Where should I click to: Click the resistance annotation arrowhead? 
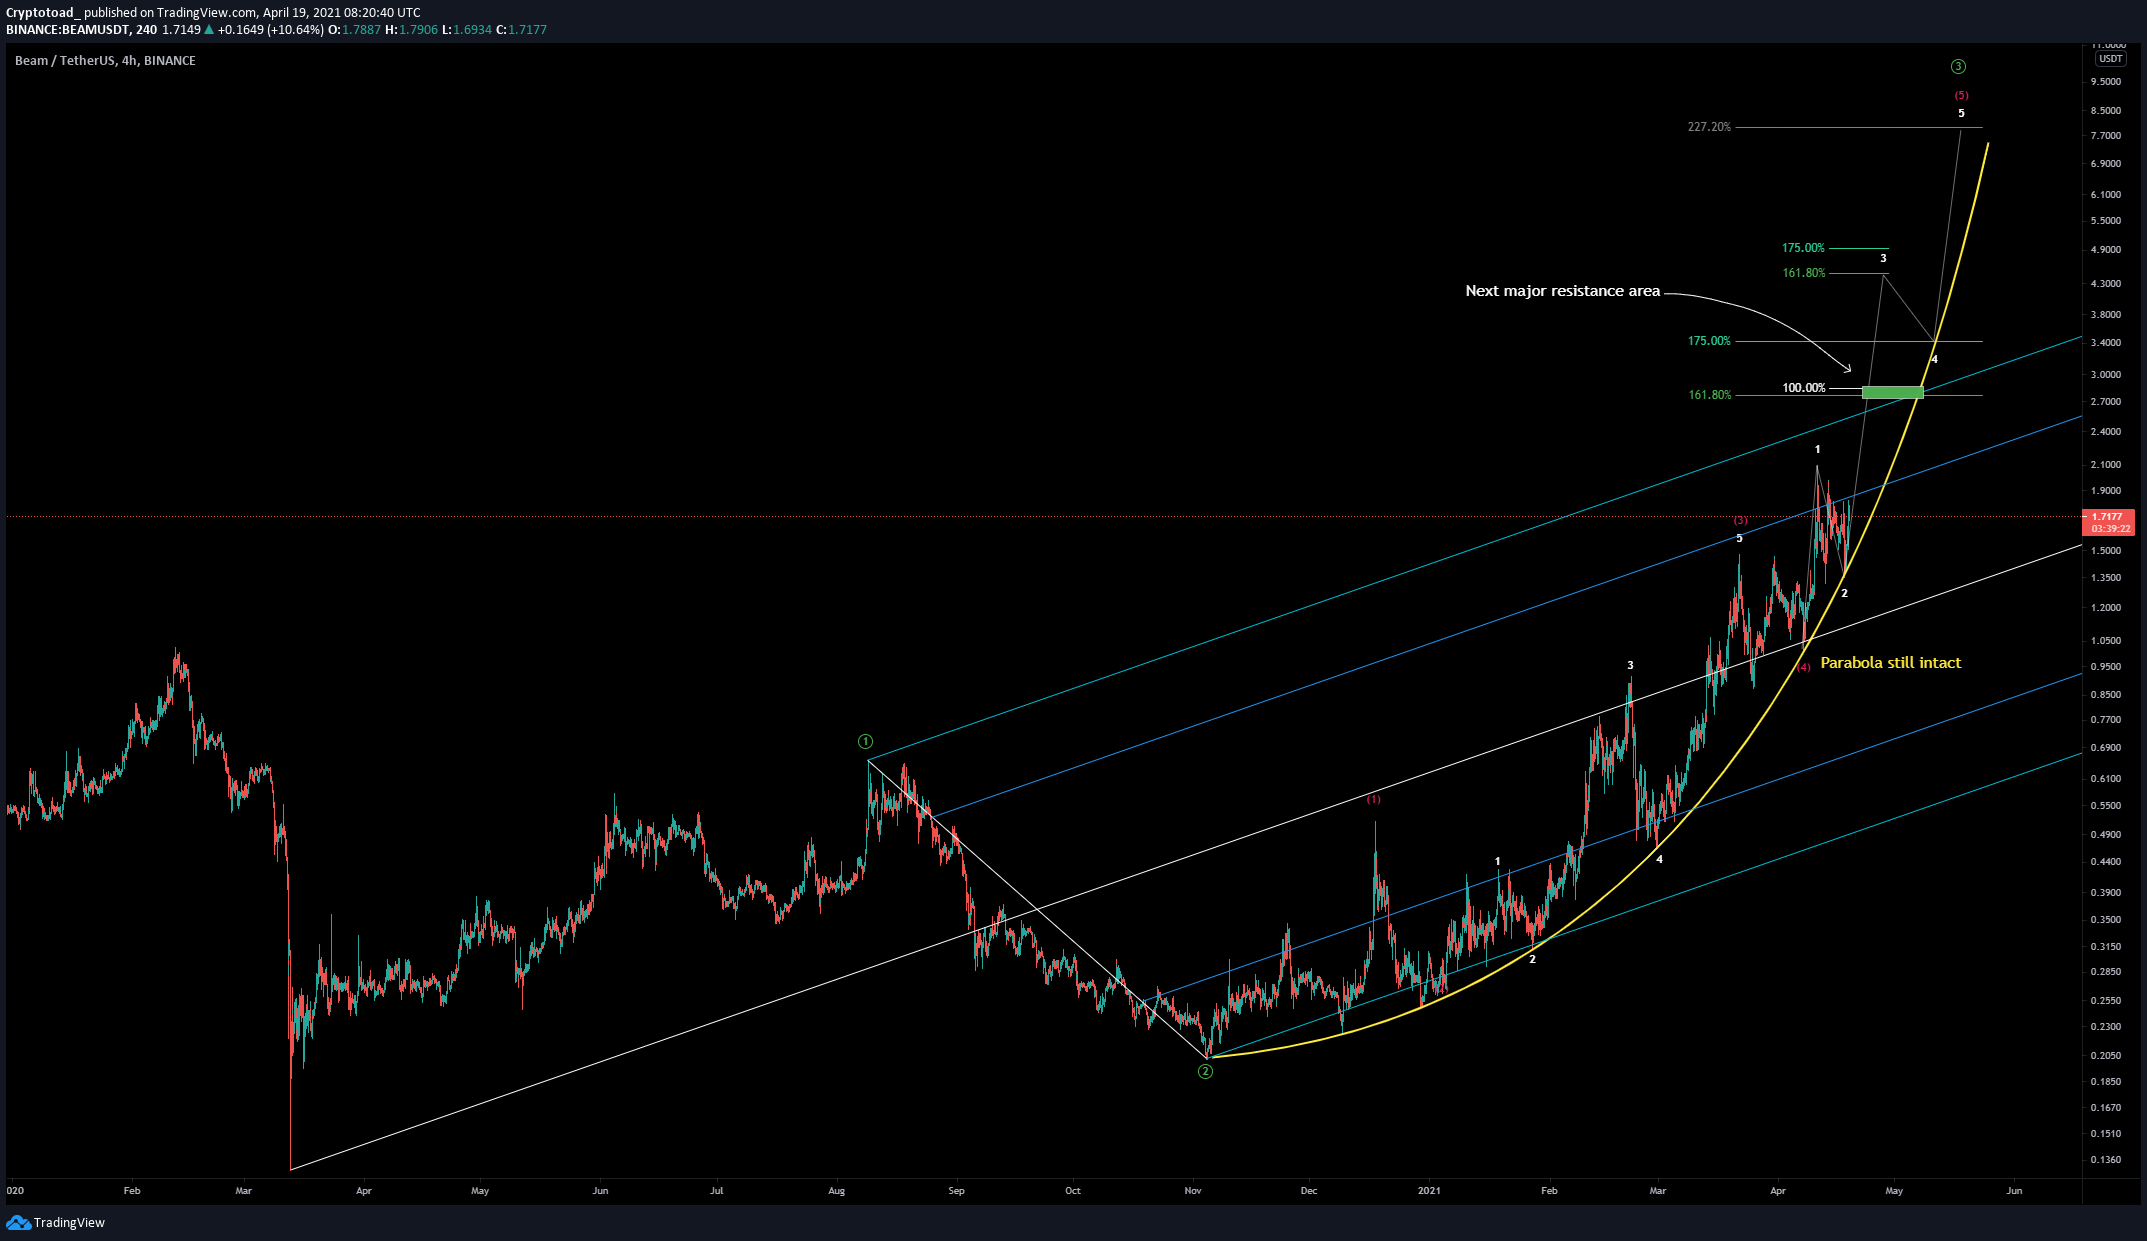pos(1847,369)
